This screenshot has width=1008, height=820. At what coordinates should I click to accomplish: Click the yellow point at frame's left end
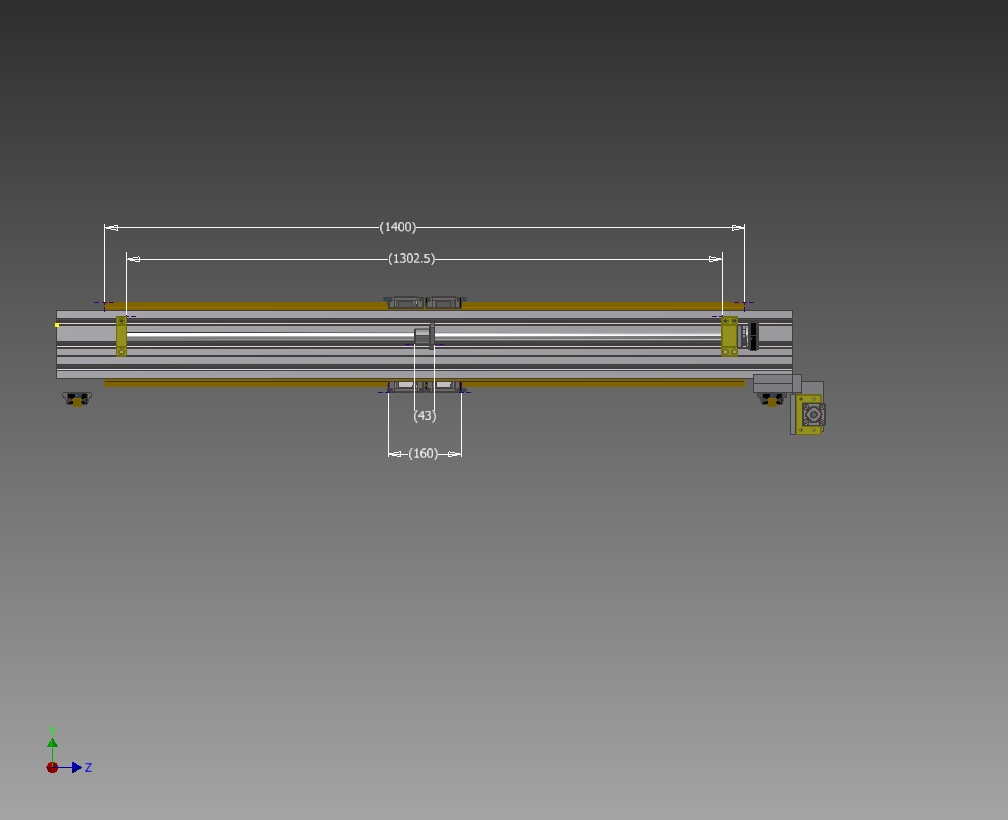coord(58,325)
